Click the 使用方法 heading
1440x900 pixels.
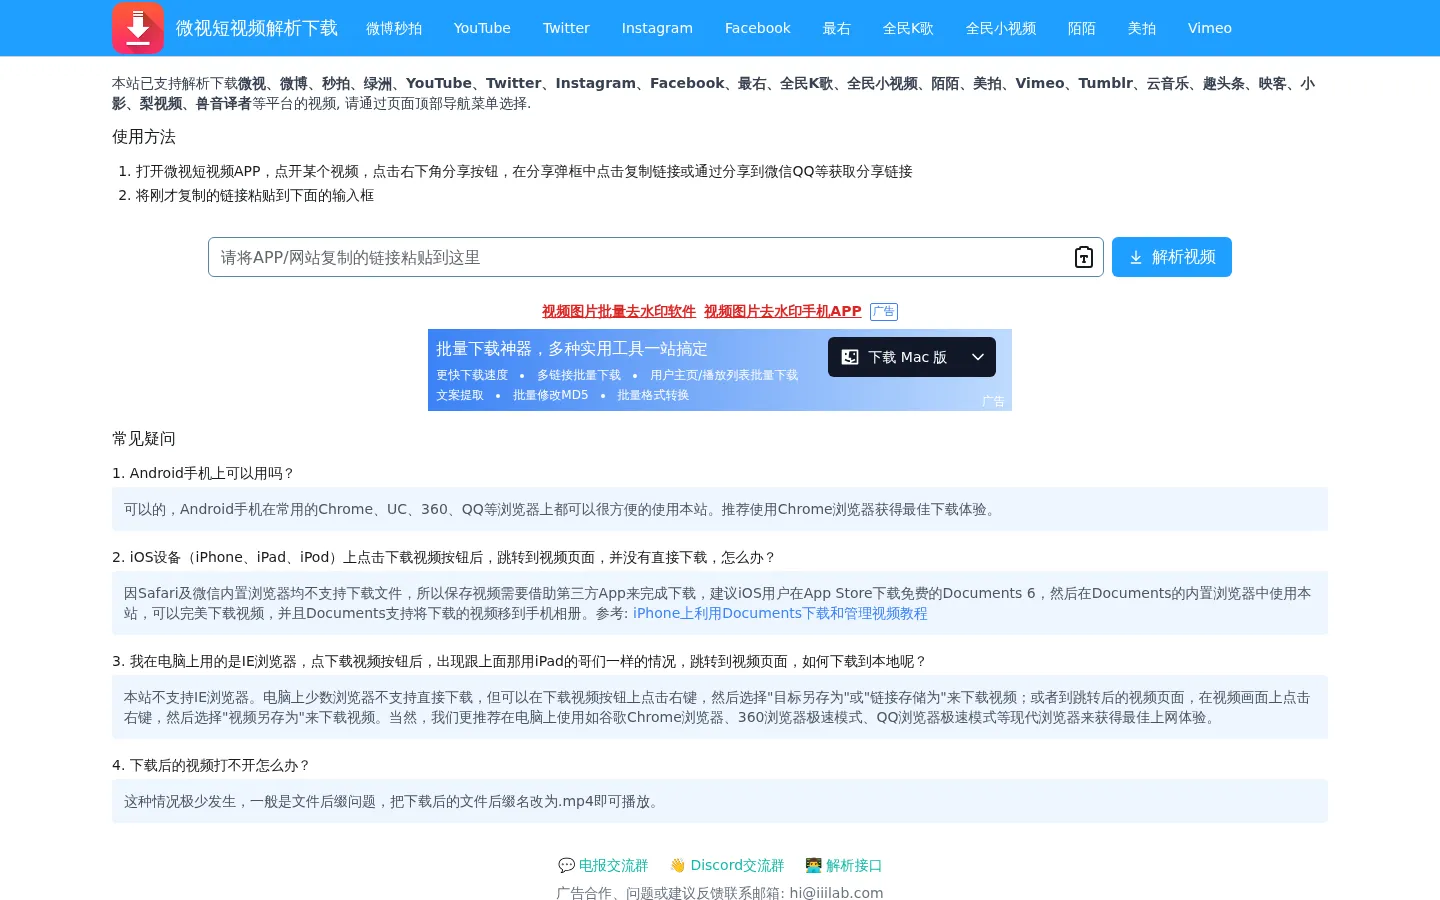(144, 136)
